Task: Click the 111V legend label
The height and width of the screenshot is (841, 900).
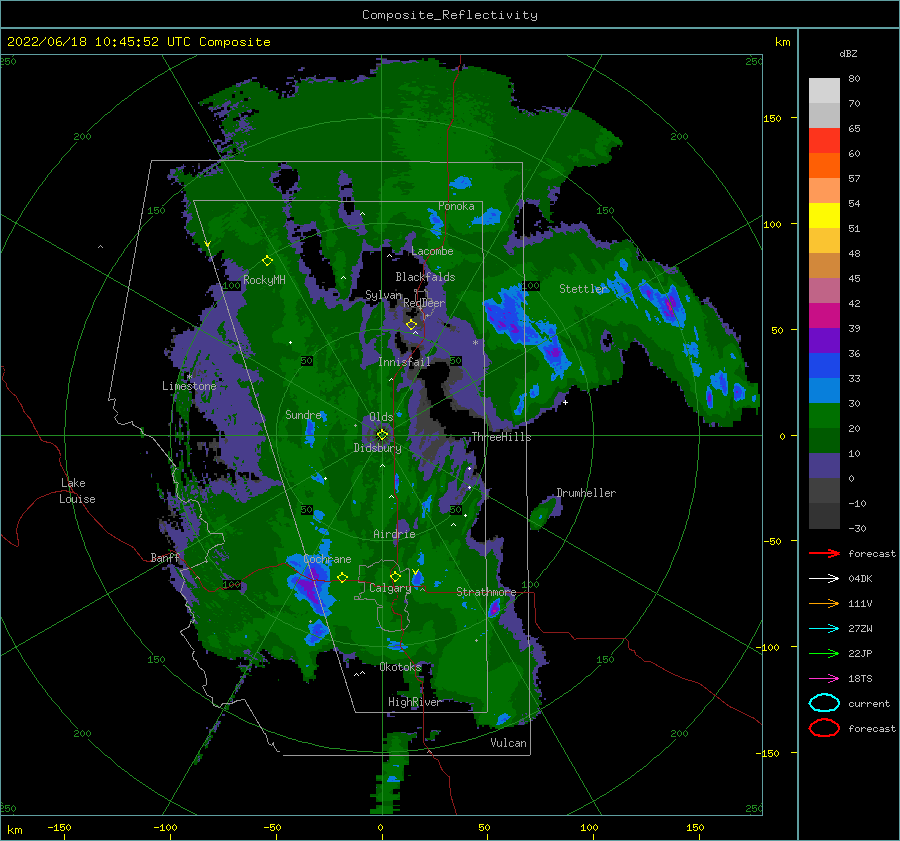Action: (860, 603)
